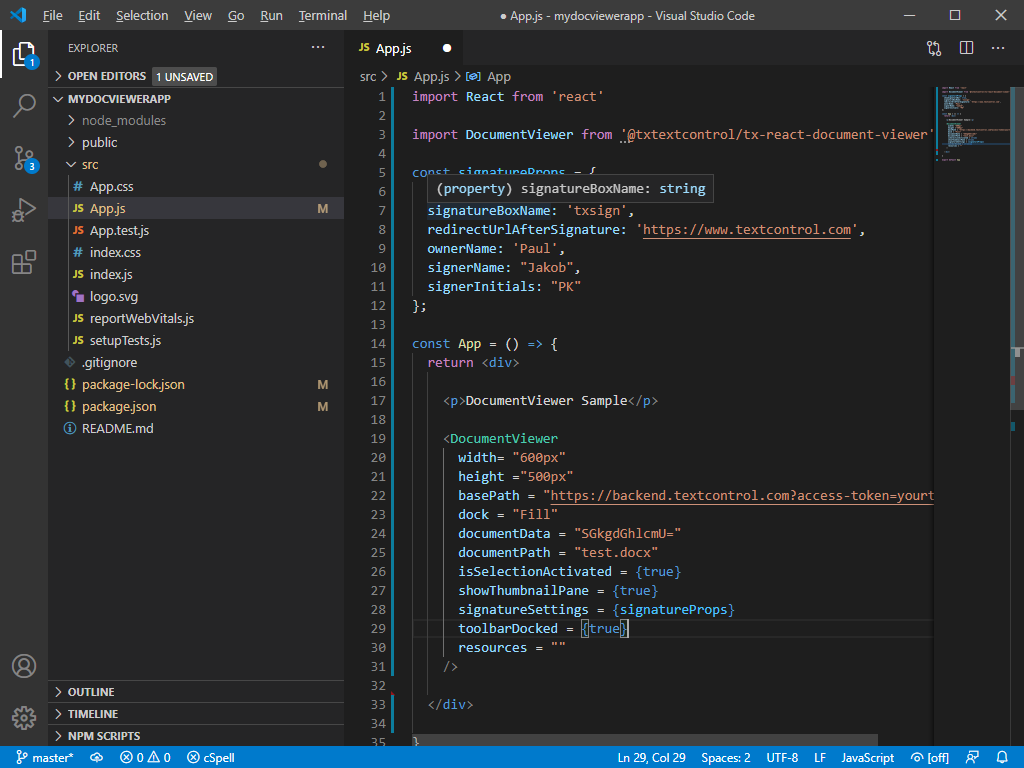Open errors and warnings problems indicator
This screenshot has width=1024, height=768.
tap(145, 758)
